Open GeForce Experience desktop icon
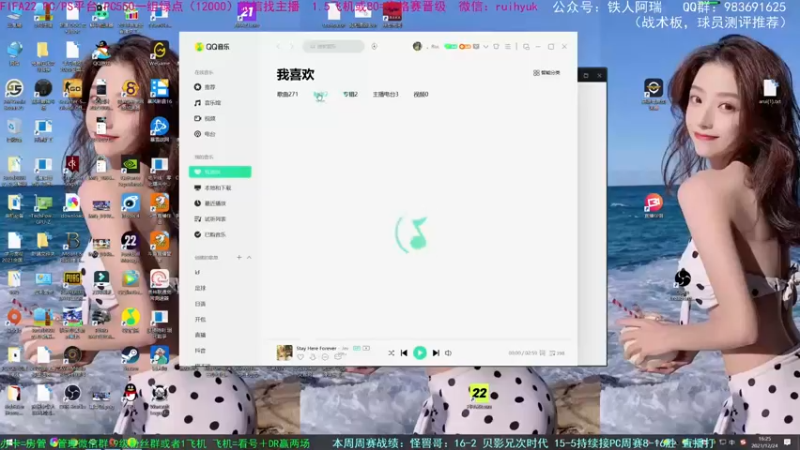Image resolution: width=800 pixels, height=450 pixels. pyautogui.click(x=131, y=170)
